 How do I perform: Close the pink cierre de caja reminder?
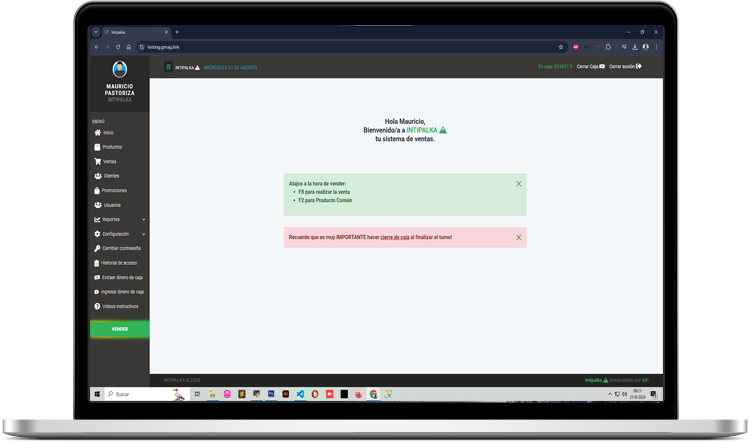point(518,237)
